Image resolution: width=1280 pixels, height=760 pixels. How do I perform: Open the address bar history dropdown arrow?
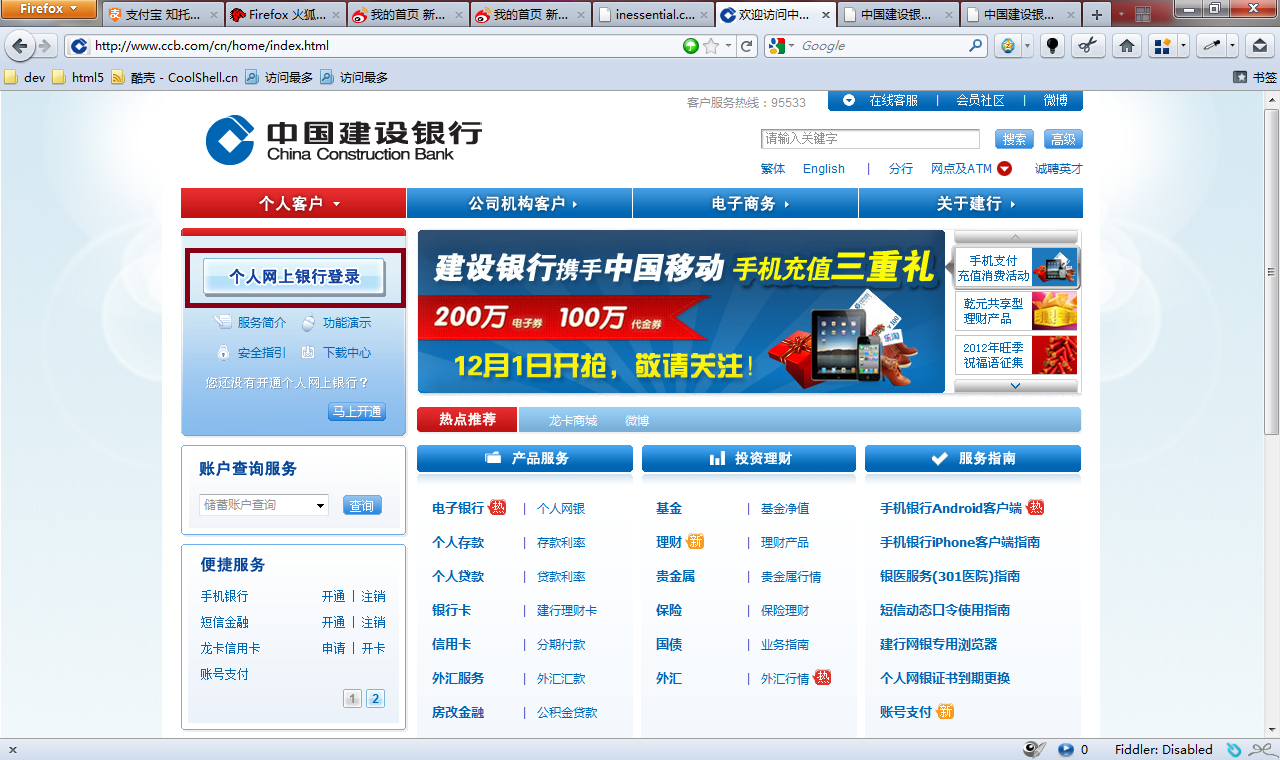[x=727, y=46]
